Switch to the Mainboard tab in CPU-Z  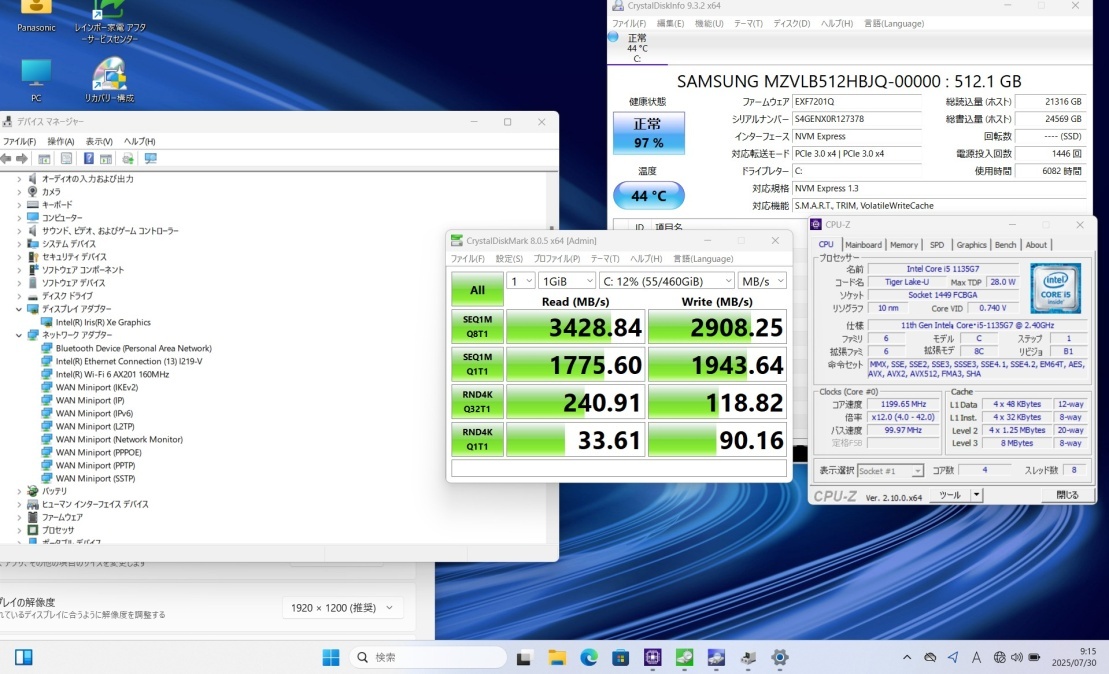click(x=864, y=245)
